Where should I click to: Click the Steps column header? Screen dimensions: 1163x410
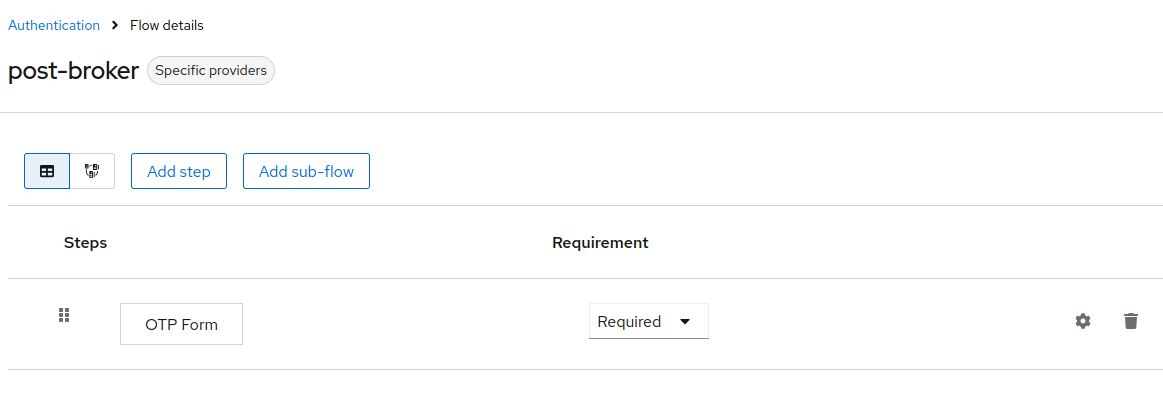pos(85,242)
